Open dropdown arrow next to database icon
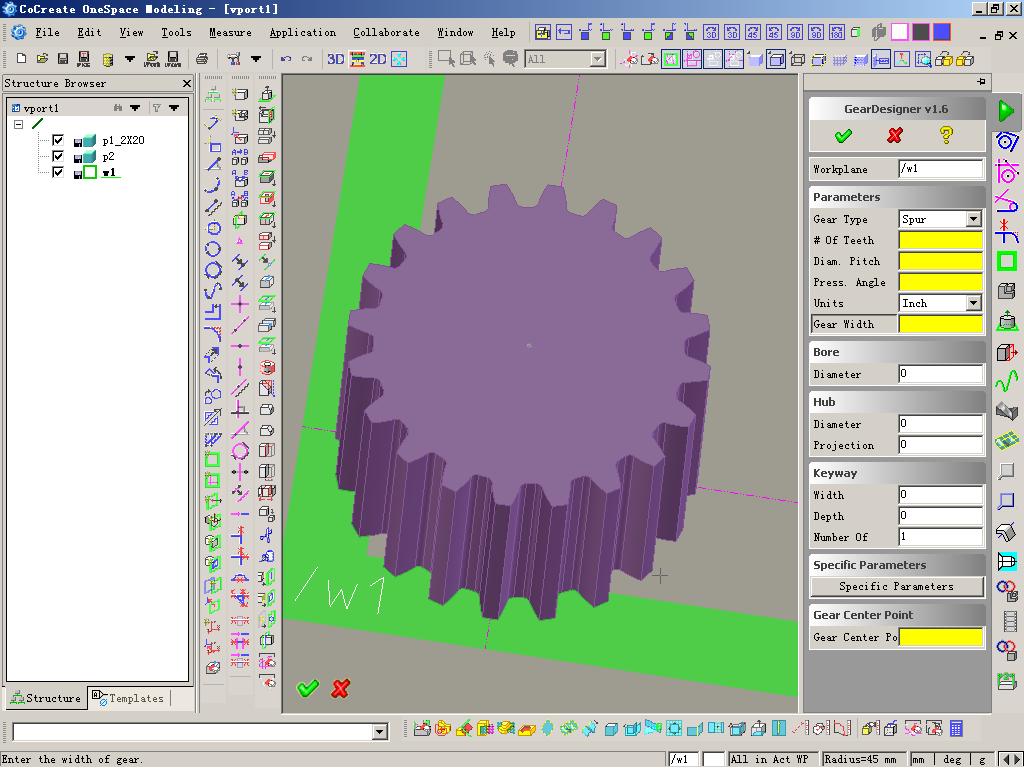The height and width of the screenshot is (768, 1024). click(130, 59)
